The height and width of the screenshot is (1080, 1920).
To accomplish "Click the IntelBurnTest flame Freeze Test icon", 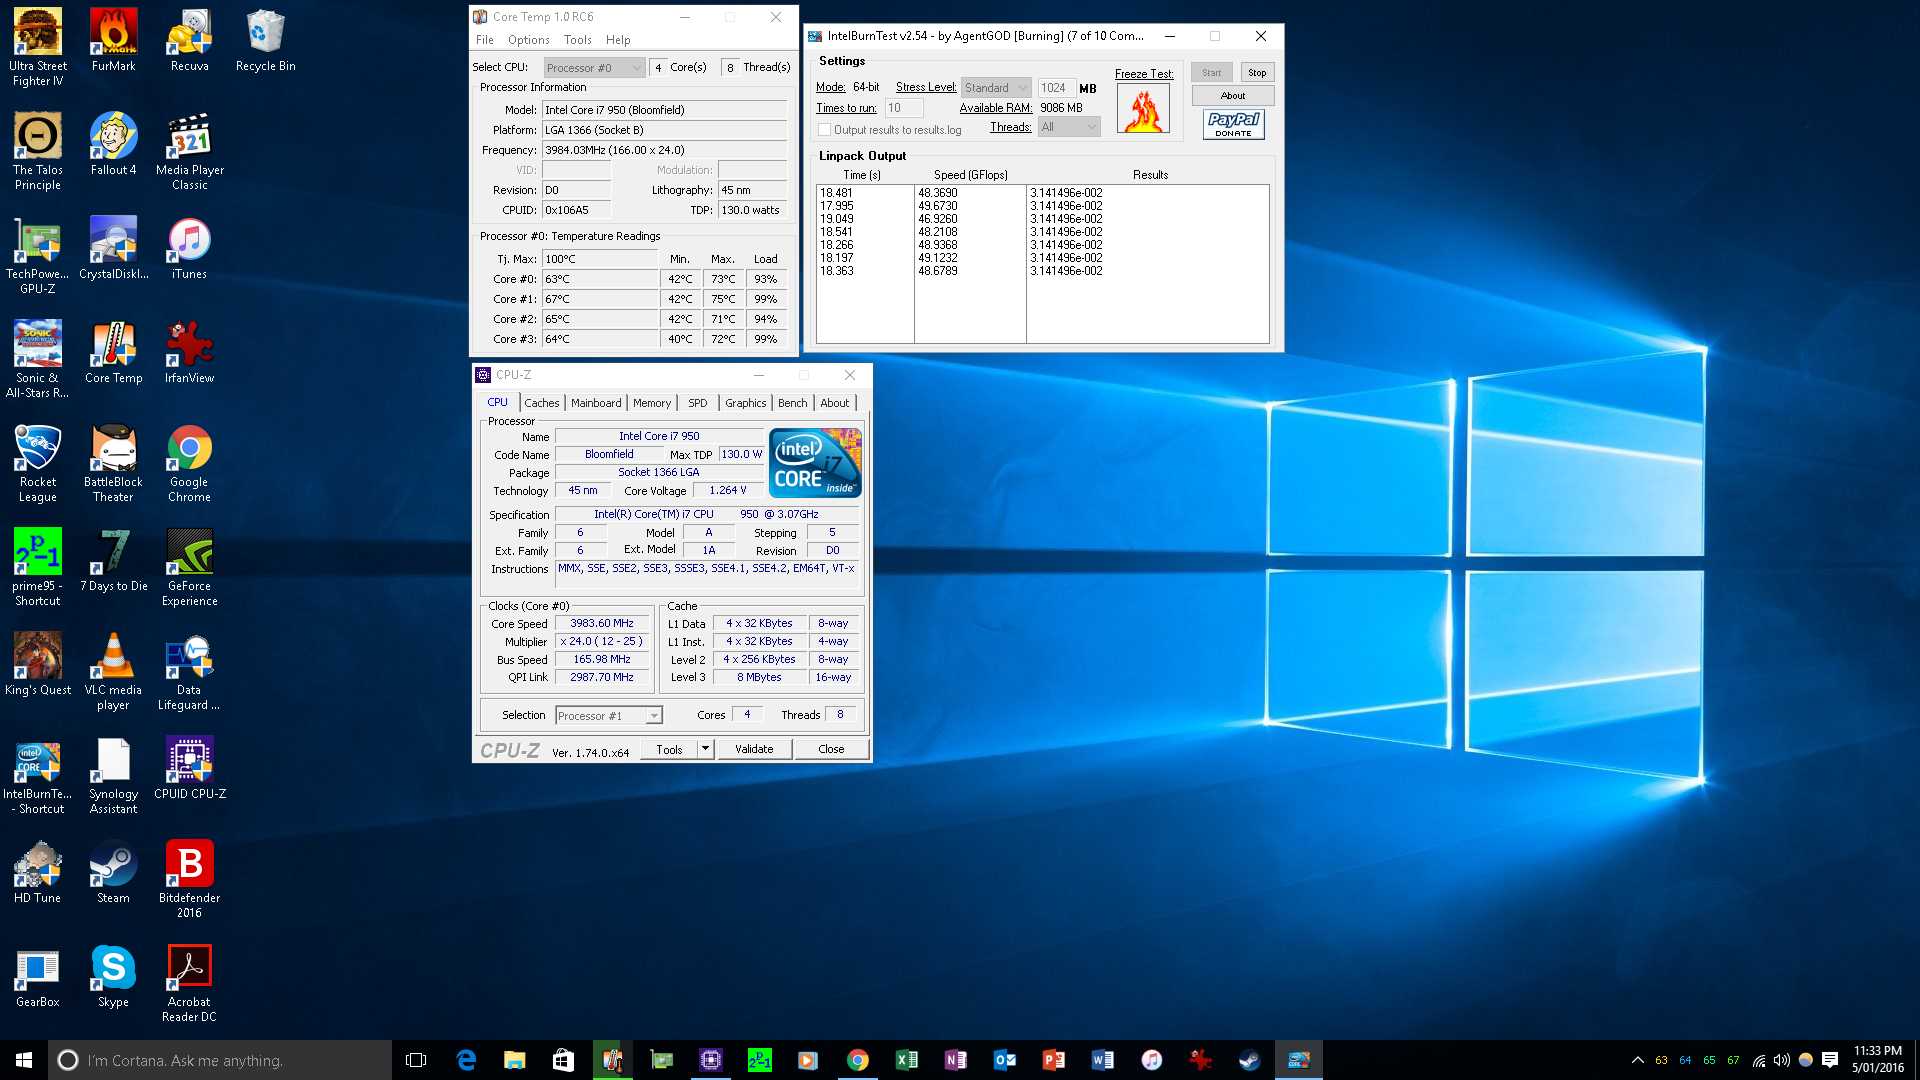I will 1143,108.
